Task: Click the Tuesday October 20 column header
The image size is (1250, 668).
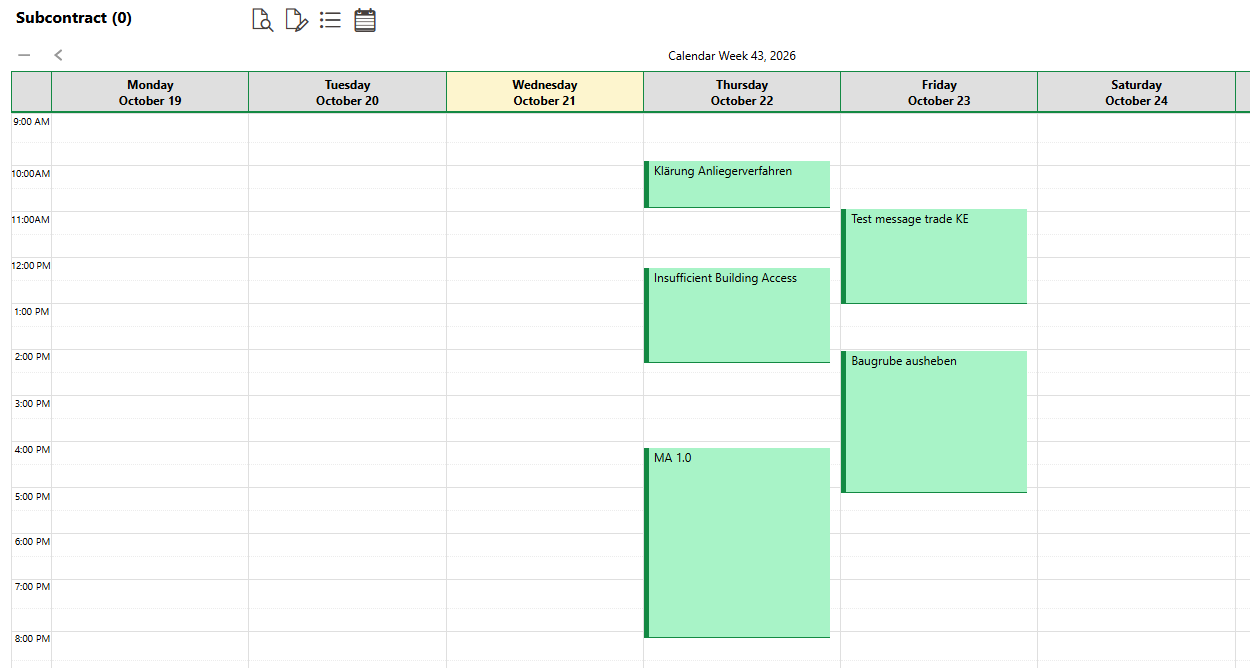Action: coord(347,92)
